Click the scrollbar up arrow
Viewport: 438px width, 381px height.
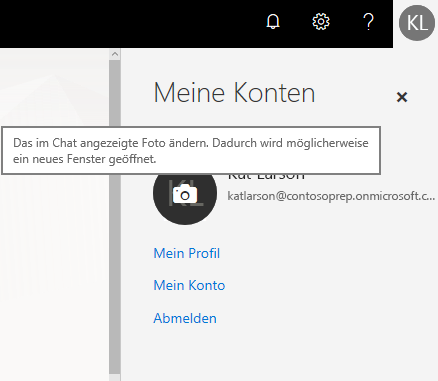115,54
